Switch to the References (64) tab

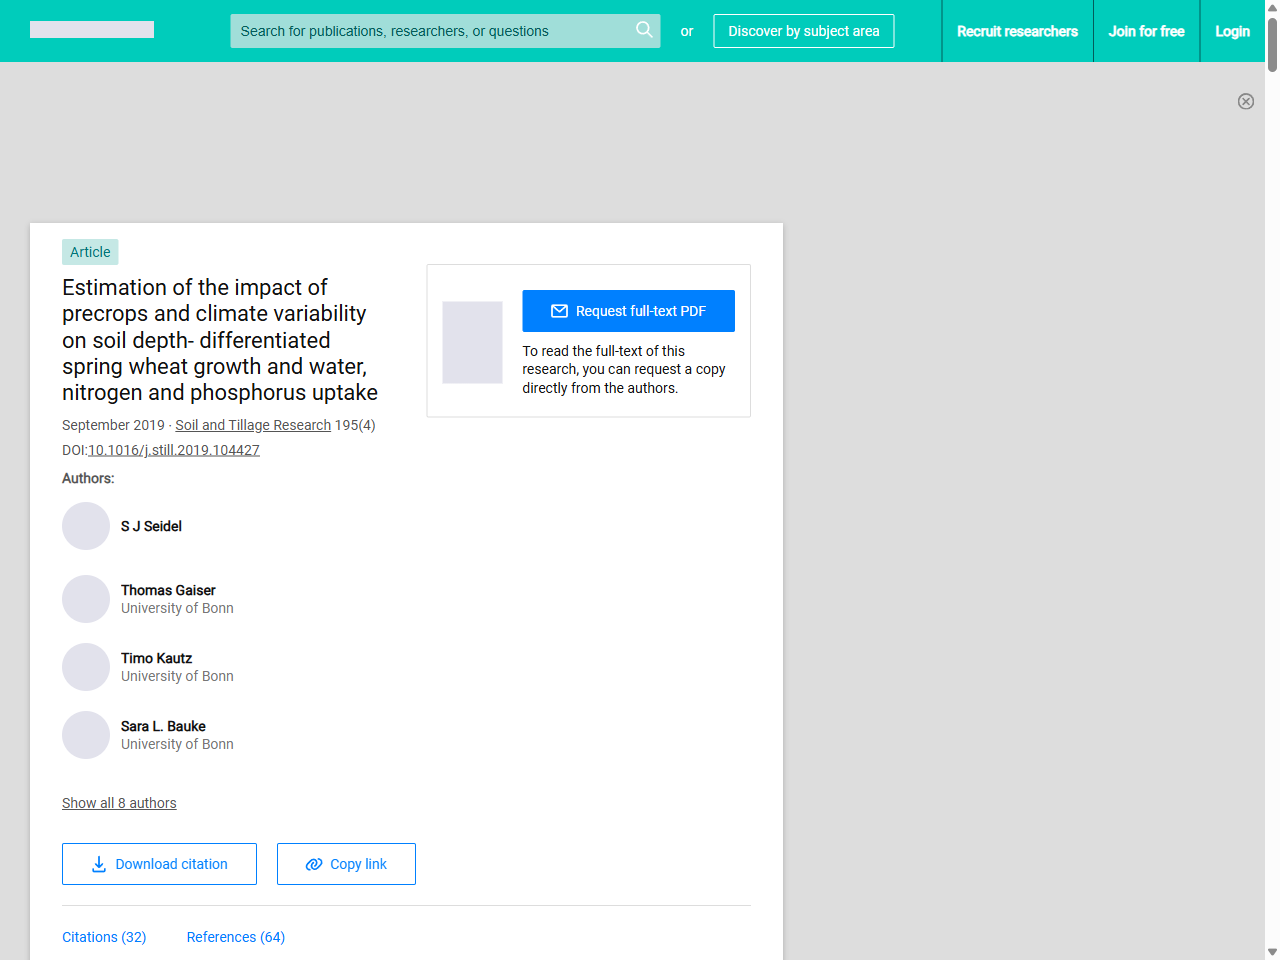tap(235, 937)
